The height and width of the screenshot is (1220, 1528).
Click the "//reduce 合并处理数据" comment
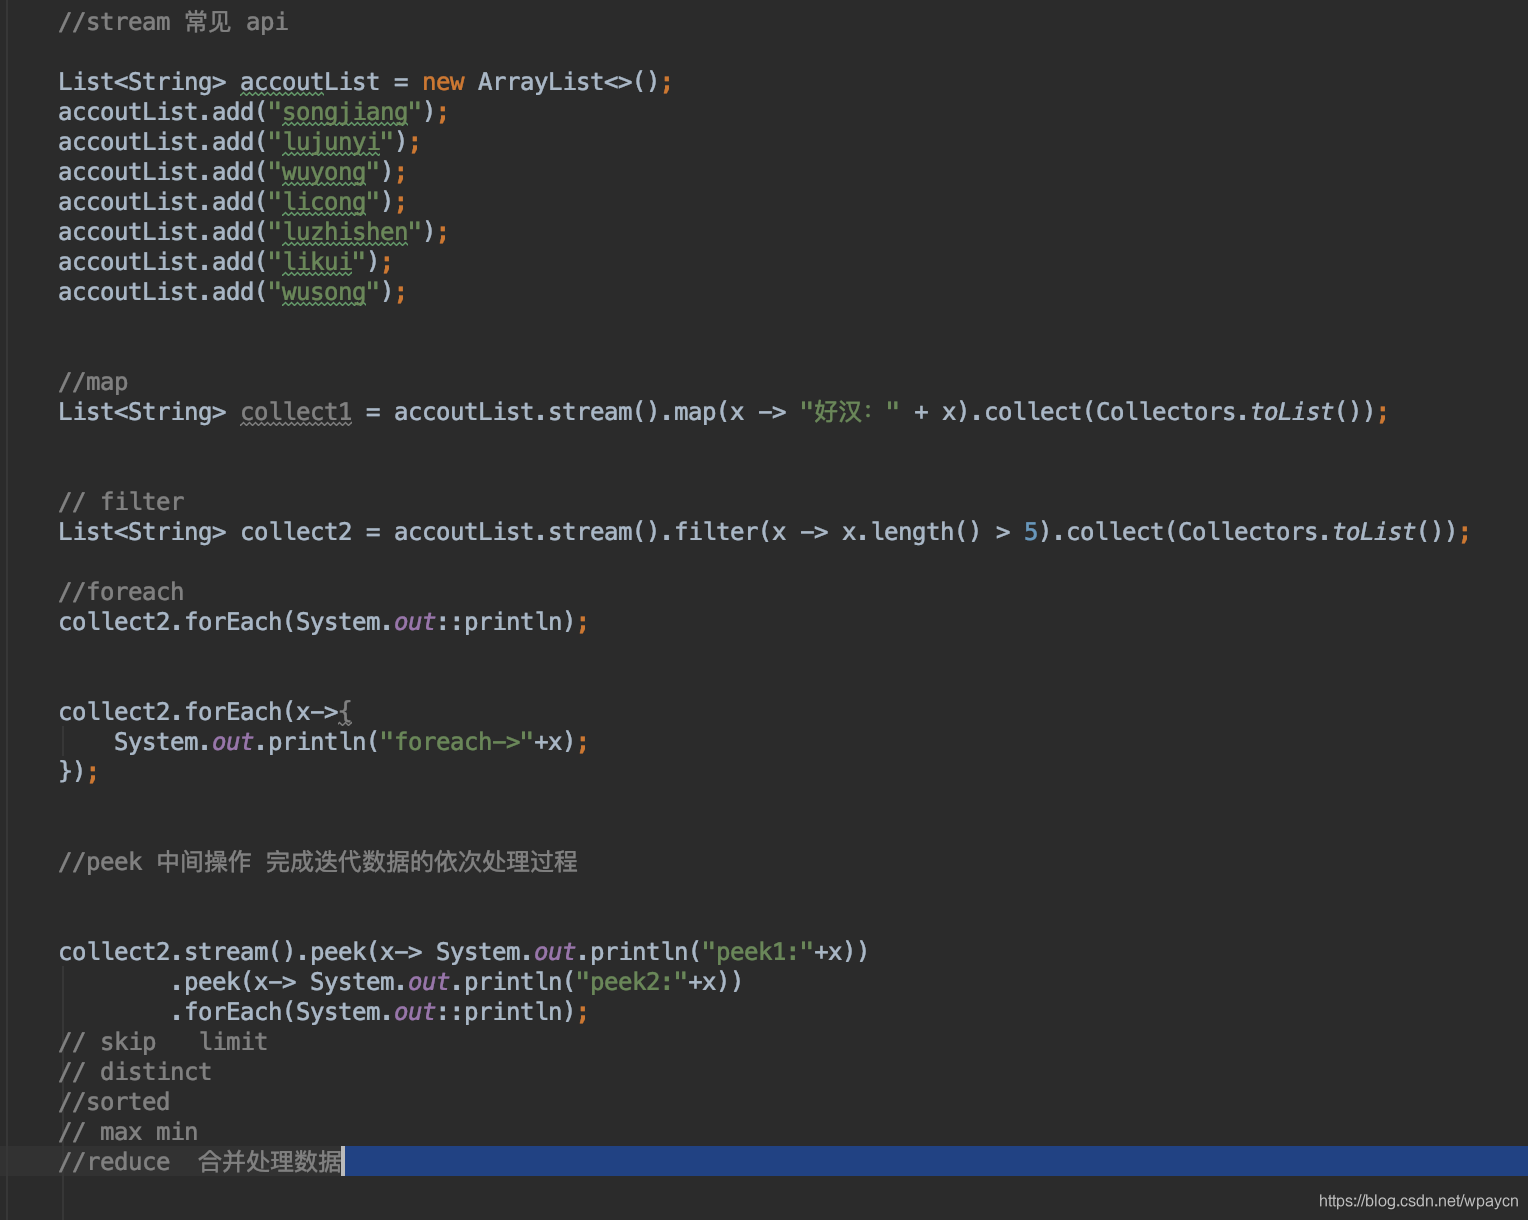point(200,1162)
